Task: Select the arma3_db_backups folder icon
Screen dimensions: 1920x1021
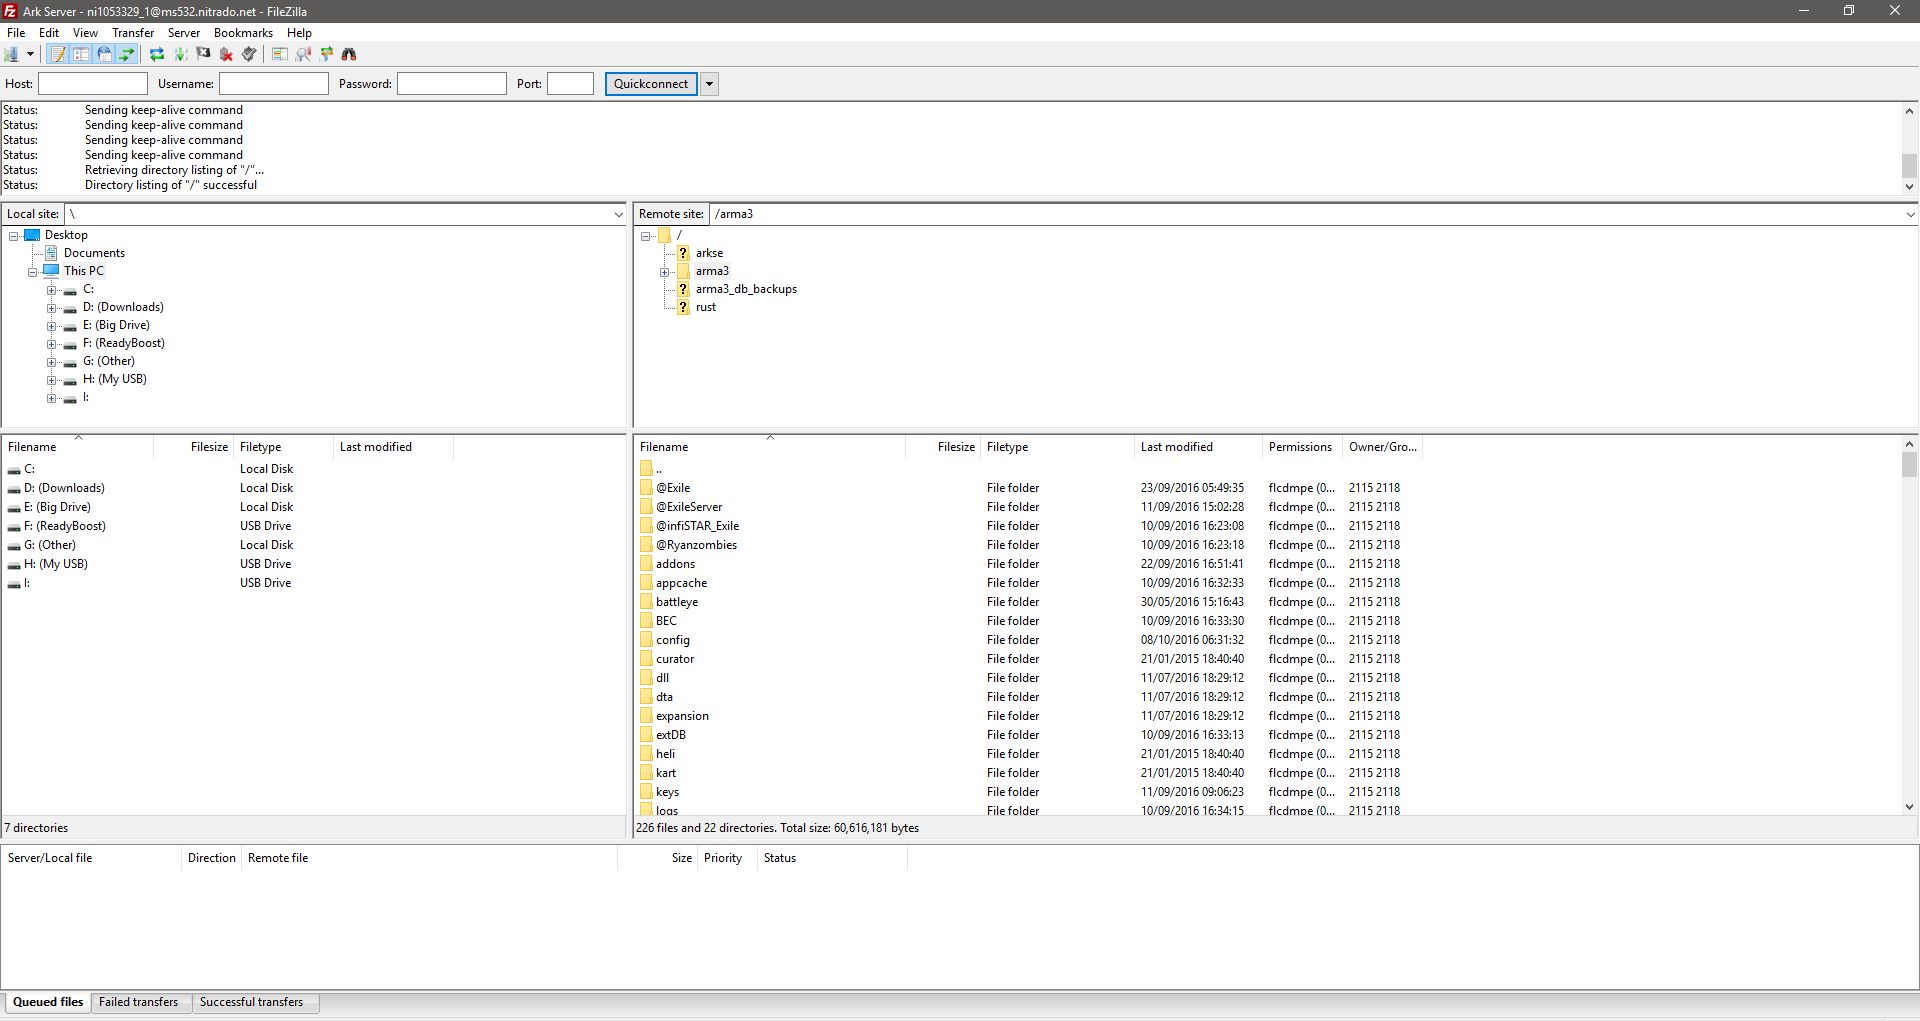Action: point(684,289)
